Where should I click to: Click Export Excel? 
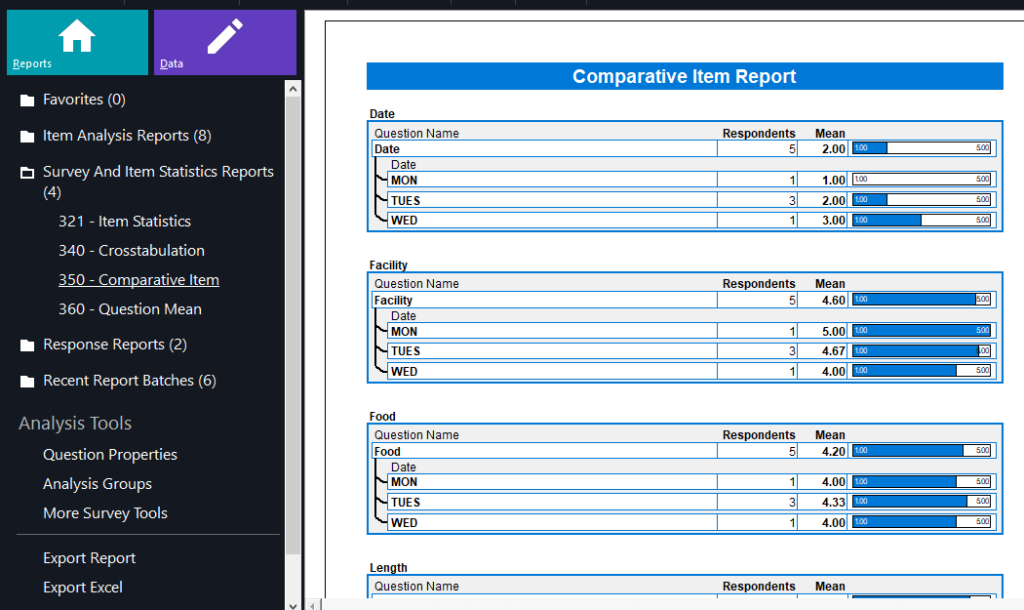pos(82,587)
